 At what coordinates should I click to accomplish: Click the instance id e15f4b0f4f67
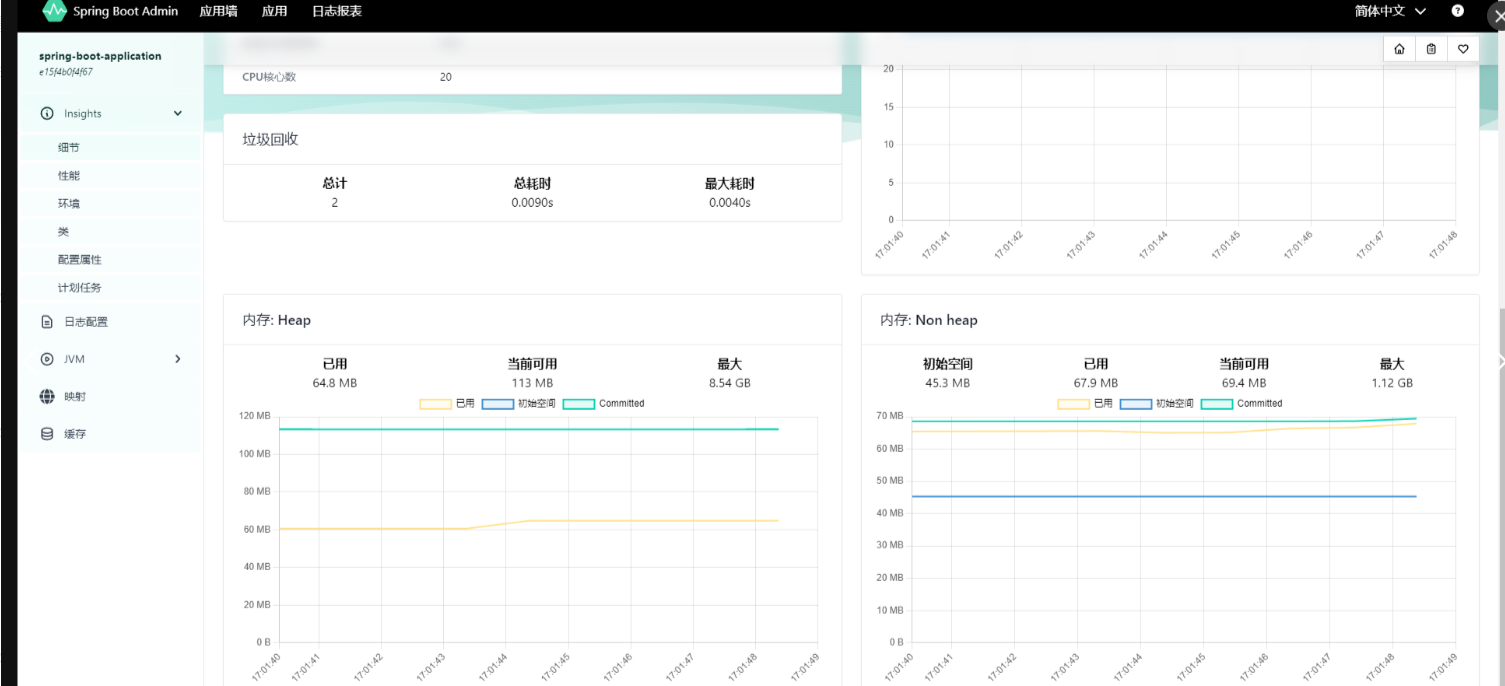[x=66, y=72]
